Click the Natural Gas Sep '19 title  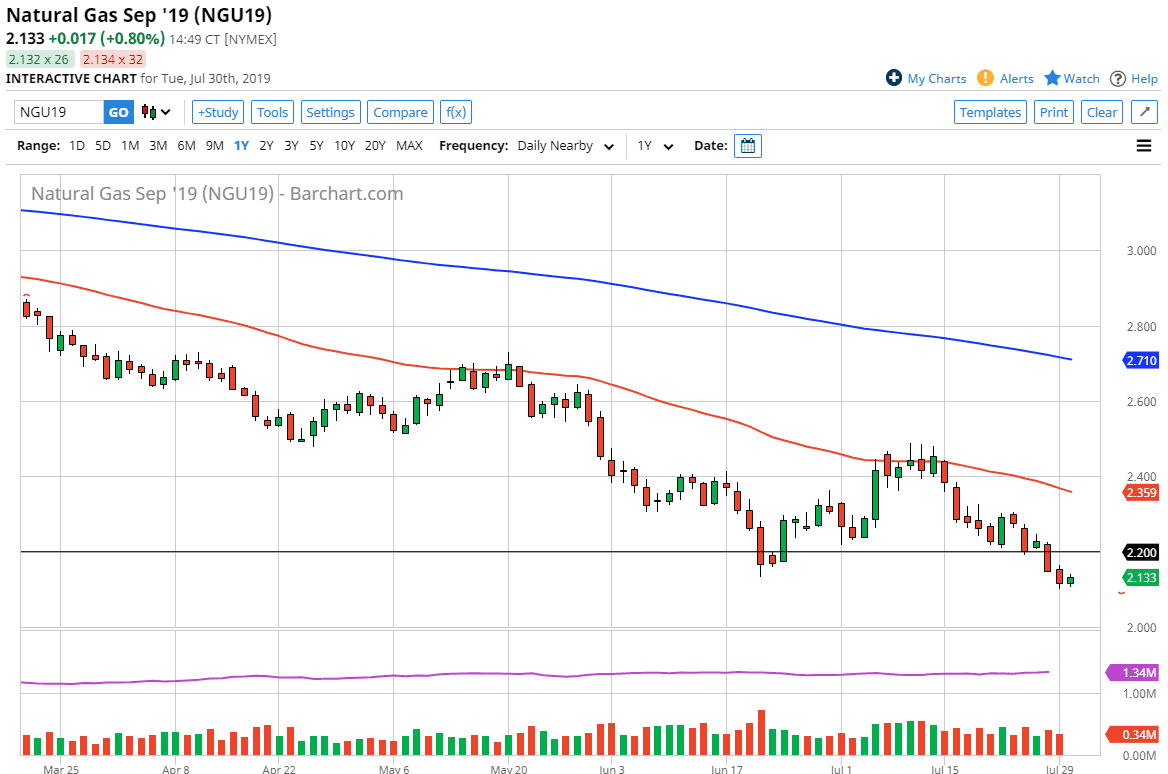click(139, 15)
